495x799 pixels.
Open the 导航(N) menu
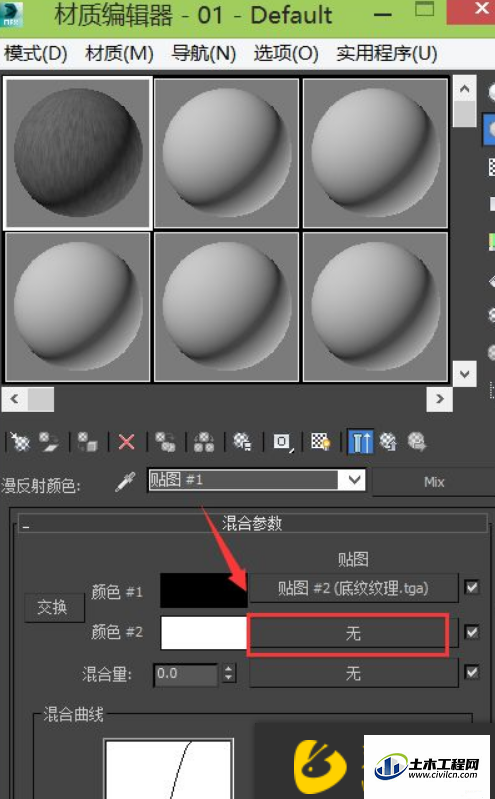(x=203, y=53)
